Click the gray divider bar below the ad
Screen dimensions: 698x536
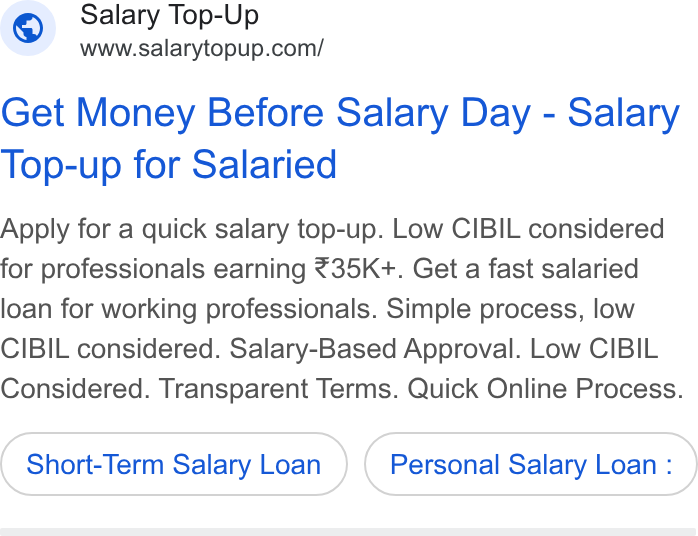[349, 532]
